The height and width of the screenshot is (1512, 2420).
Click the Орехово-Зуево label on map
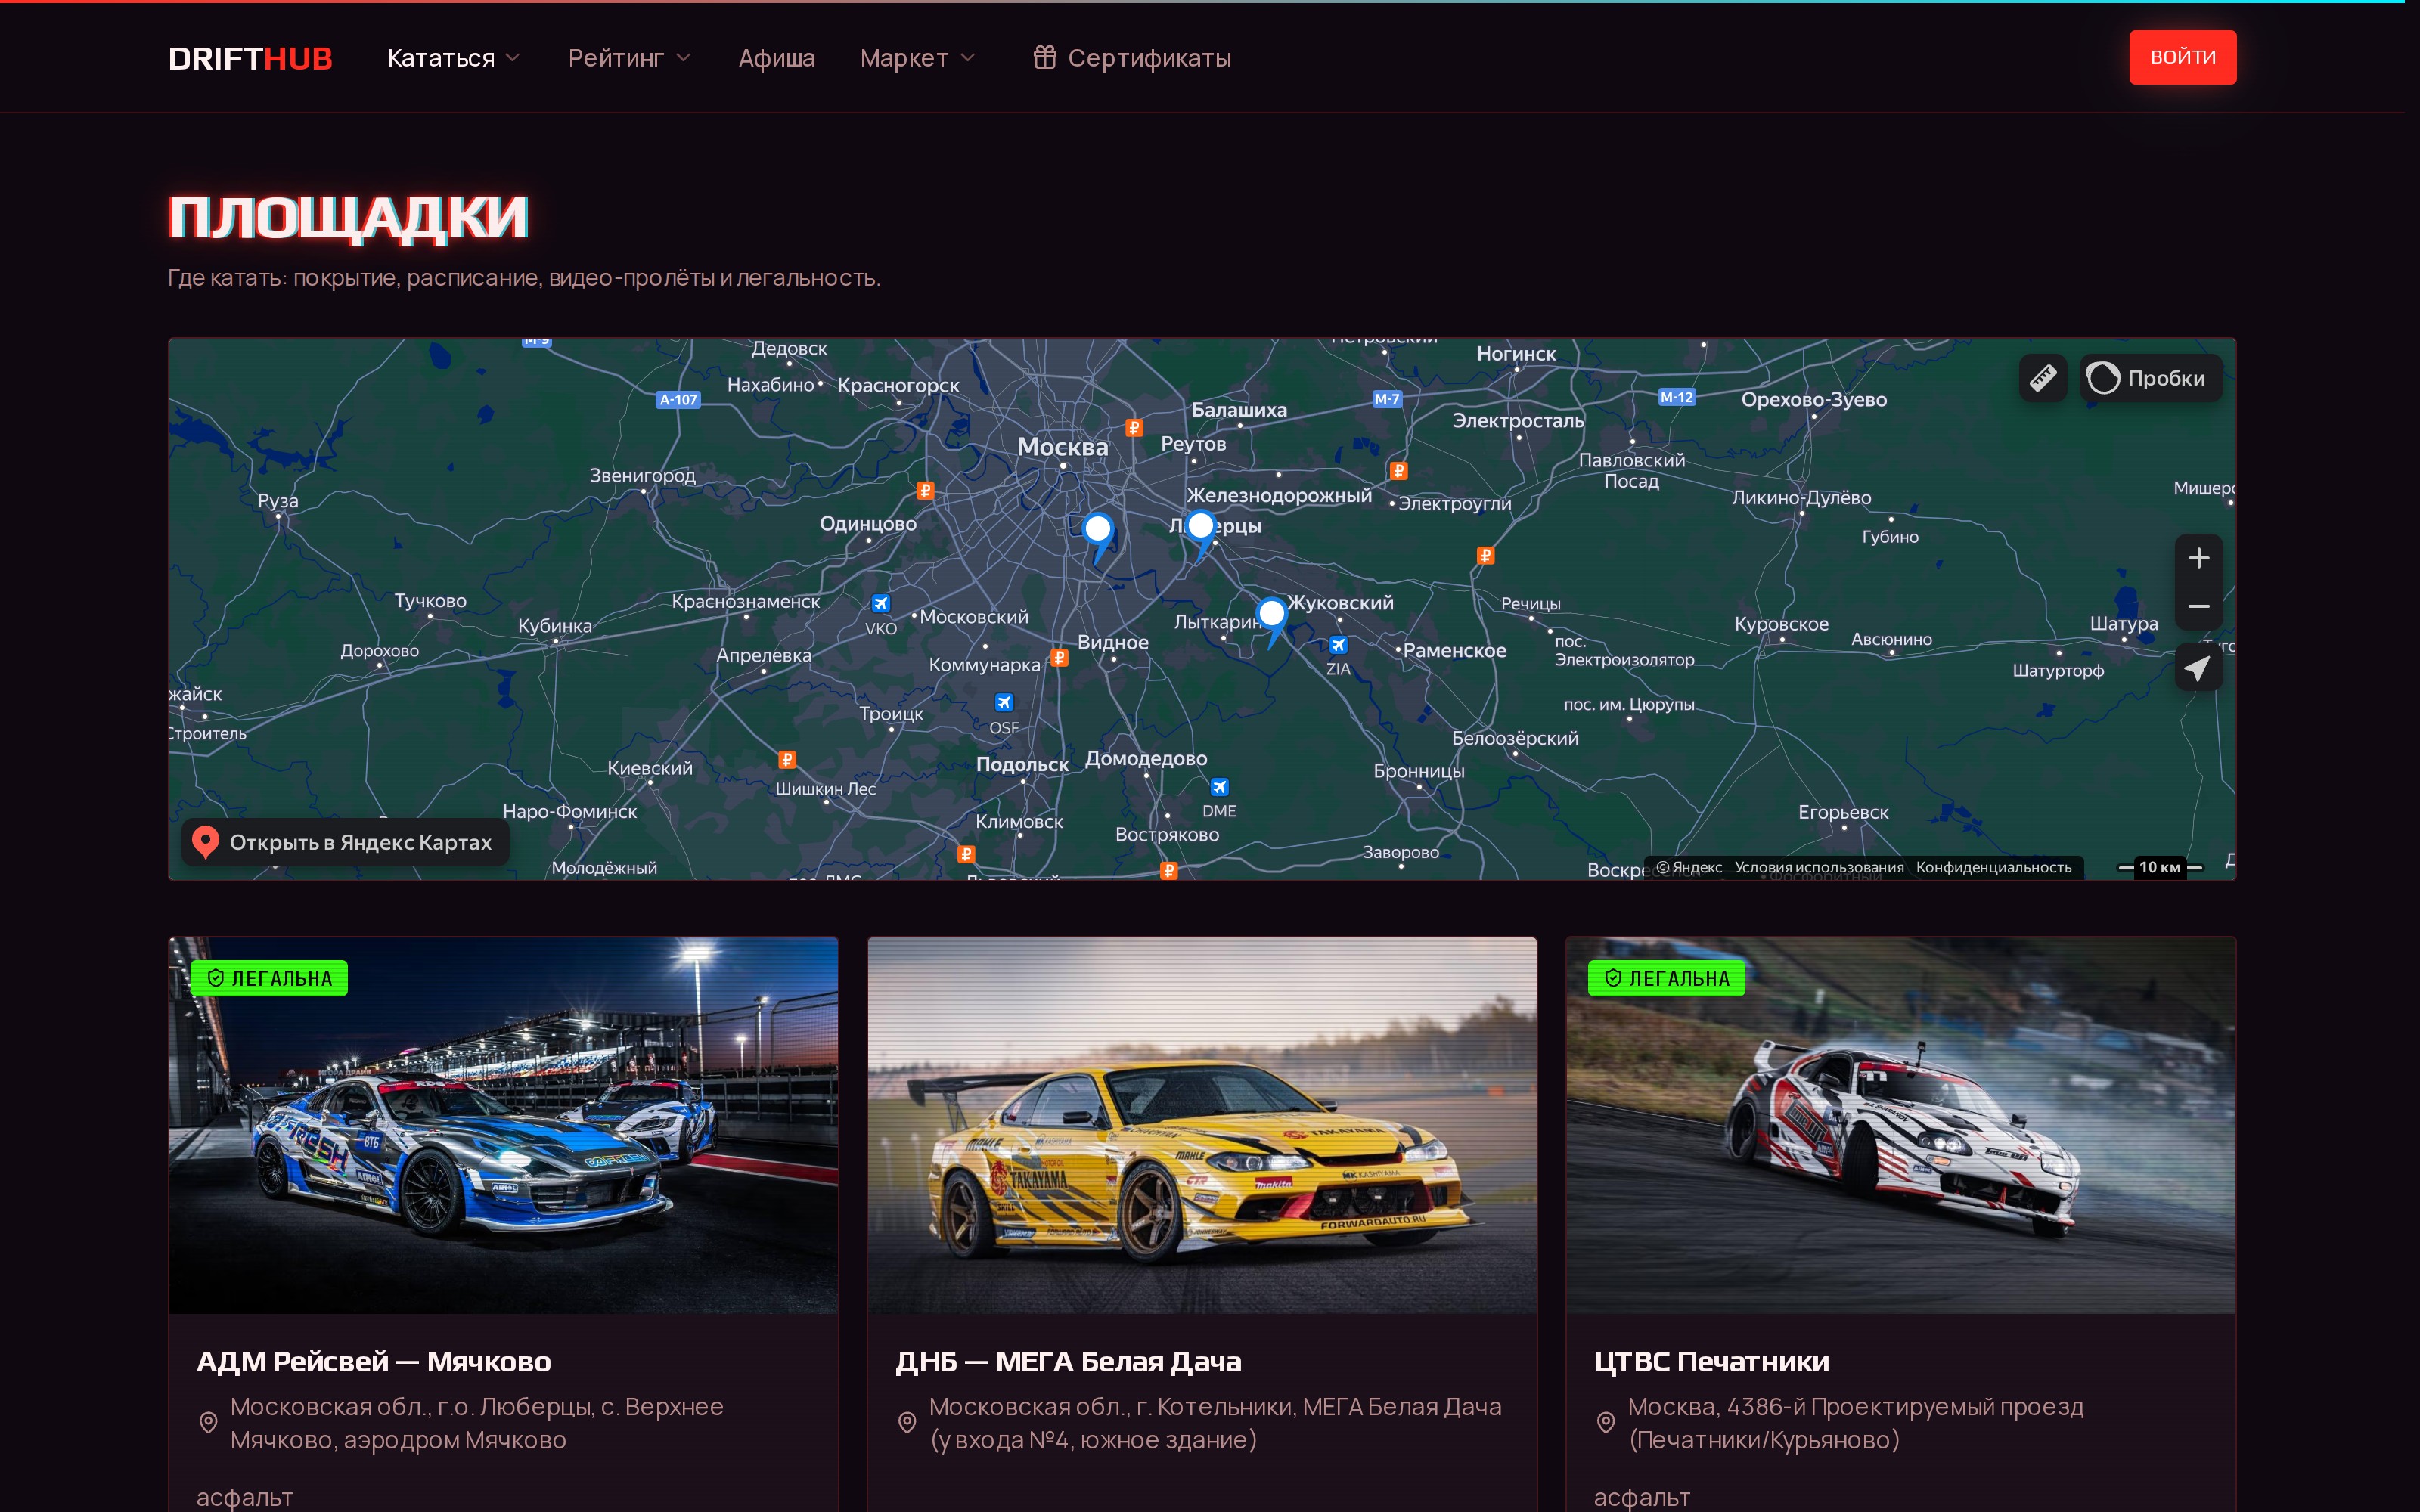(x=1814, y=399)
